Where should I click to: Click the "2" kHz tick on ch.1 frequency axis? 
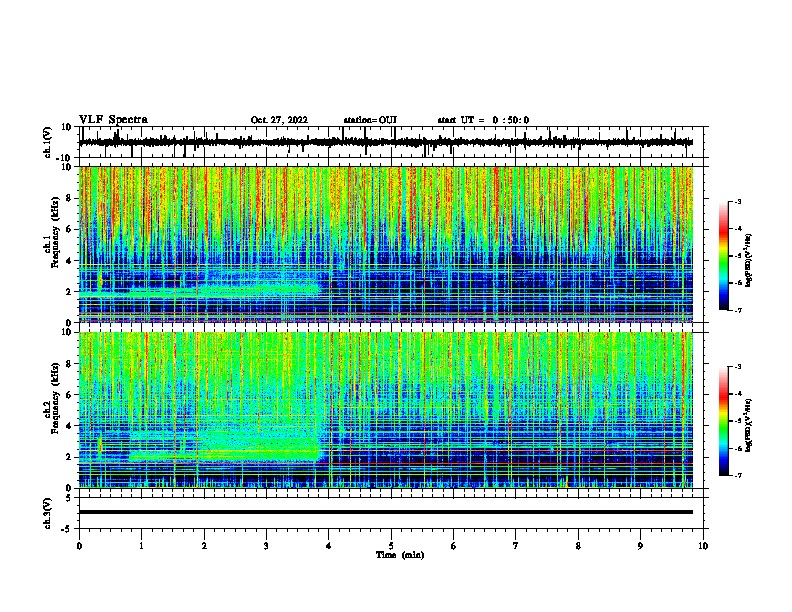click(x=69, y=292)
